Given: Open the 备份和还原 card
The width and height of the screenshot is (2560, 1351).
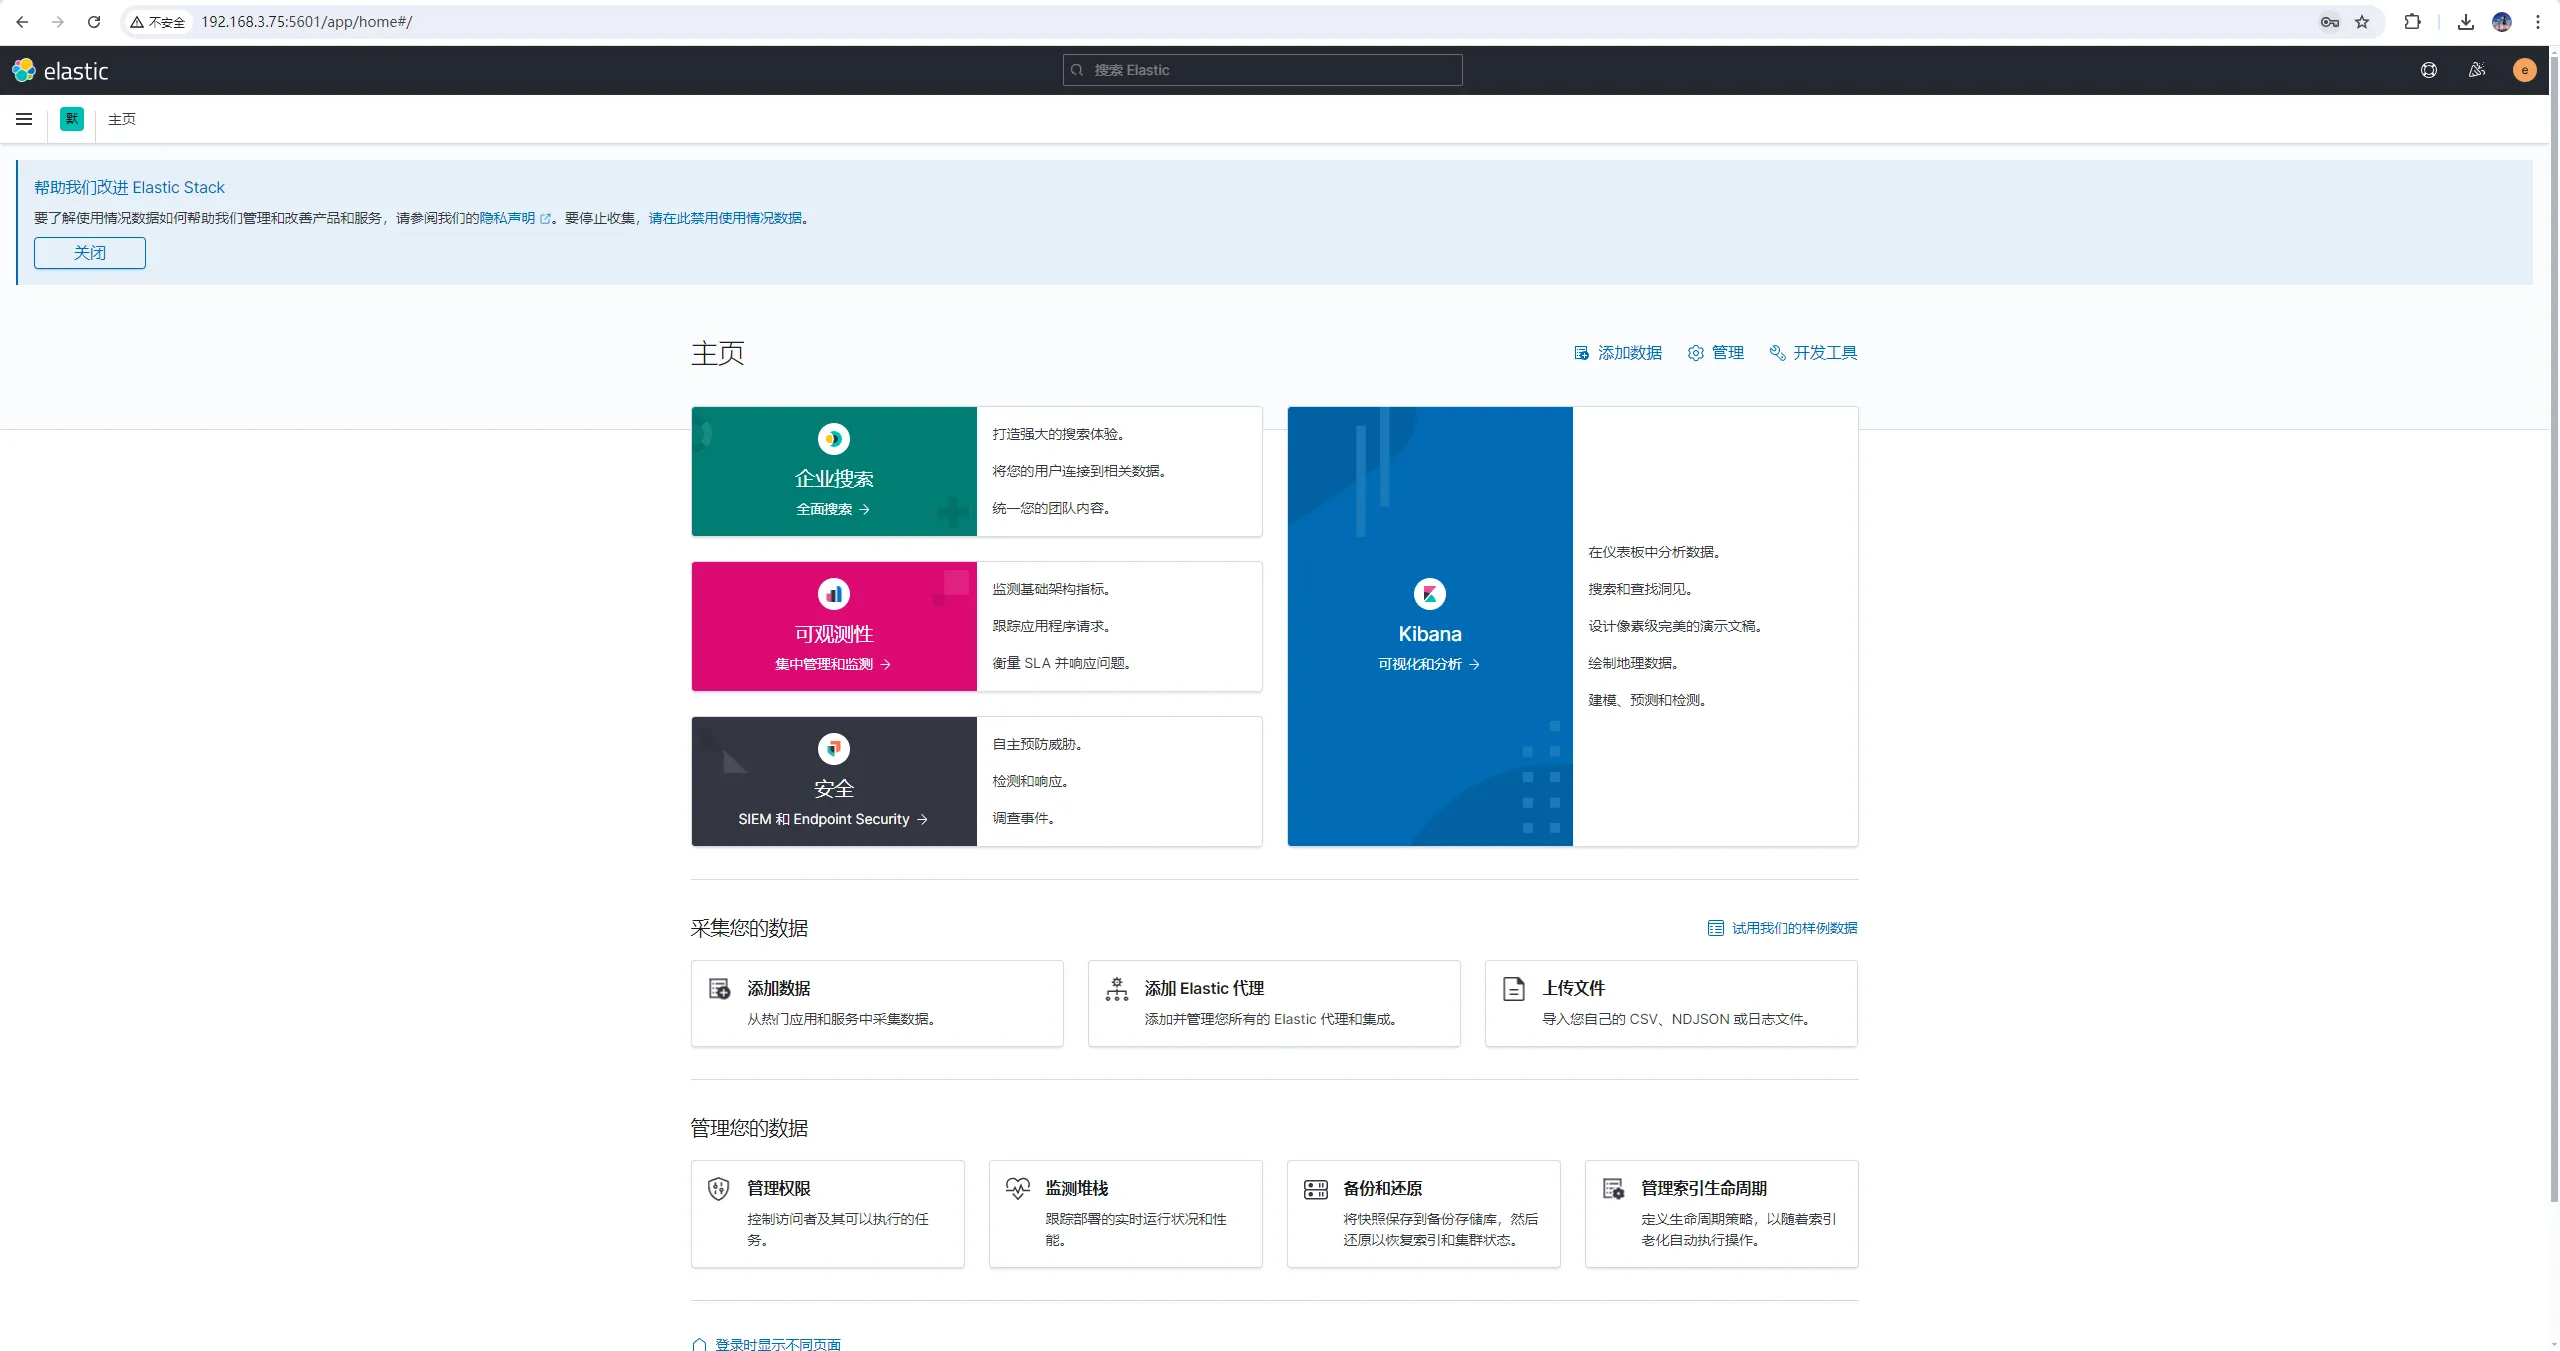Looking at the screenshot, I should (1424, 1214).
